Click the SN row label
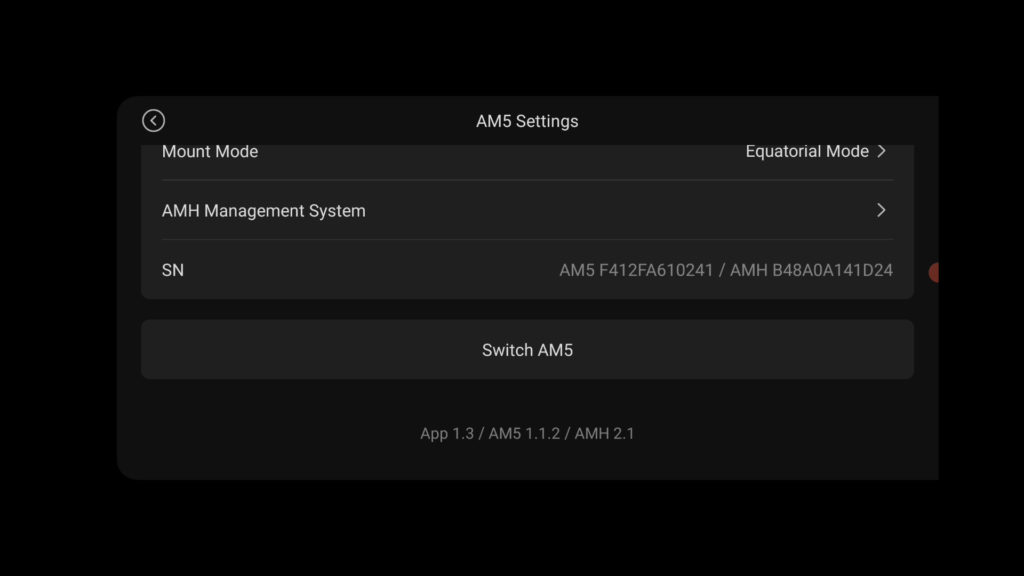Screen dimensions: 1024x576 click(173, 270)
